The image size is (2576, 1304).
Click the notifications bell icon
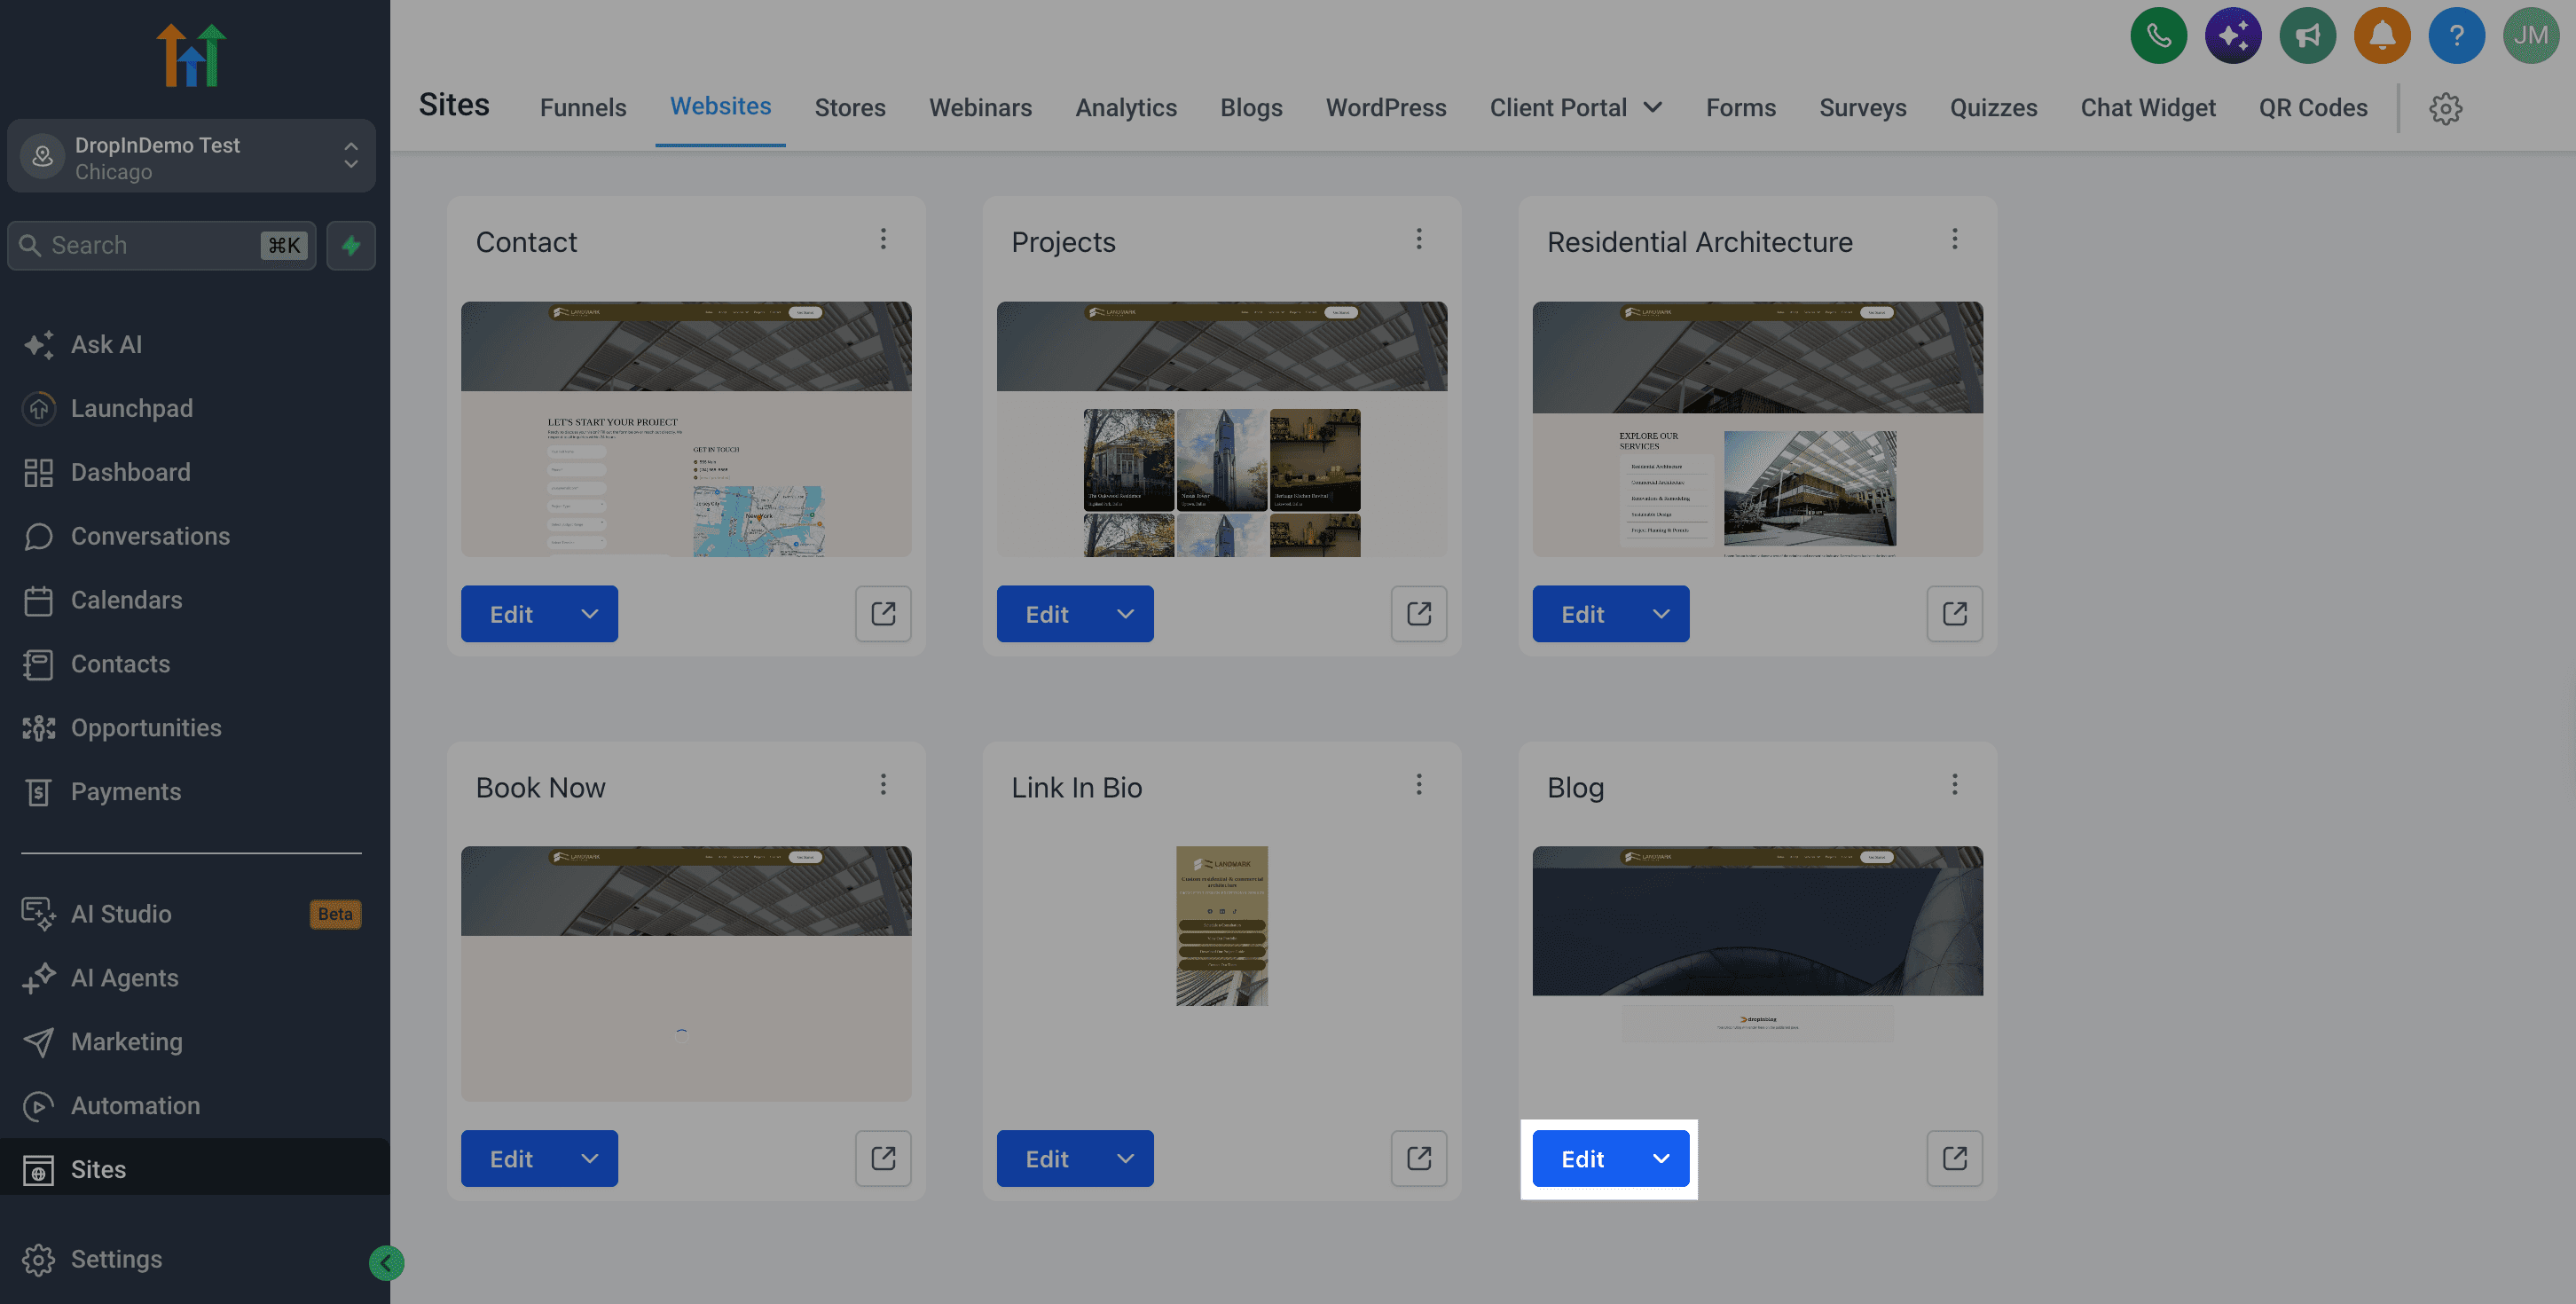coord(2382,36)
